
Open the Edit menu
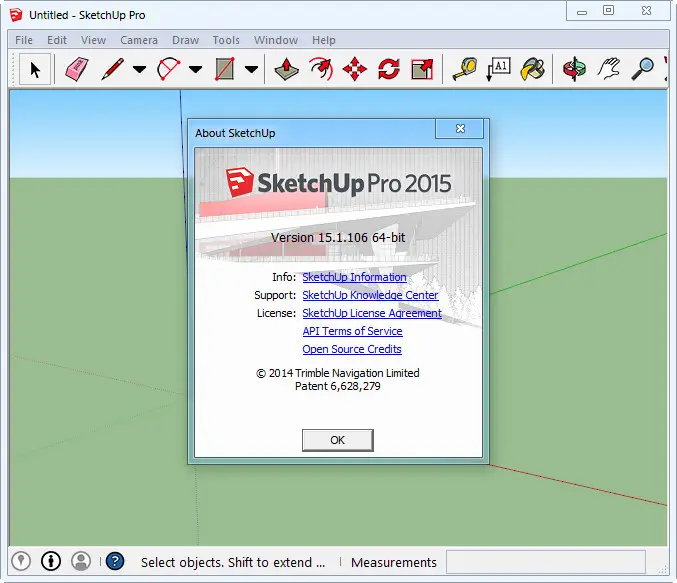coord(57,40)
